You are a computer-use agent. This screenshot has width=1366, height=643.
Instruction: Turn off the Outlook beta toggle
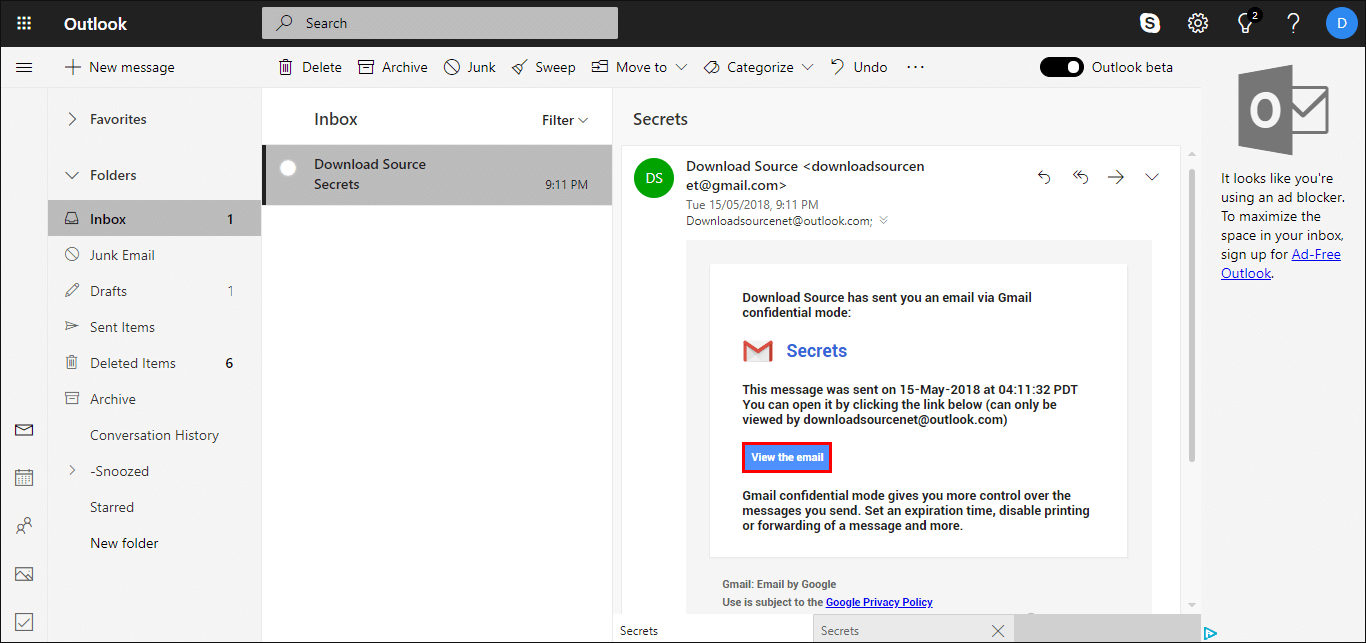pyautogui.click(x=1061, y=67)
